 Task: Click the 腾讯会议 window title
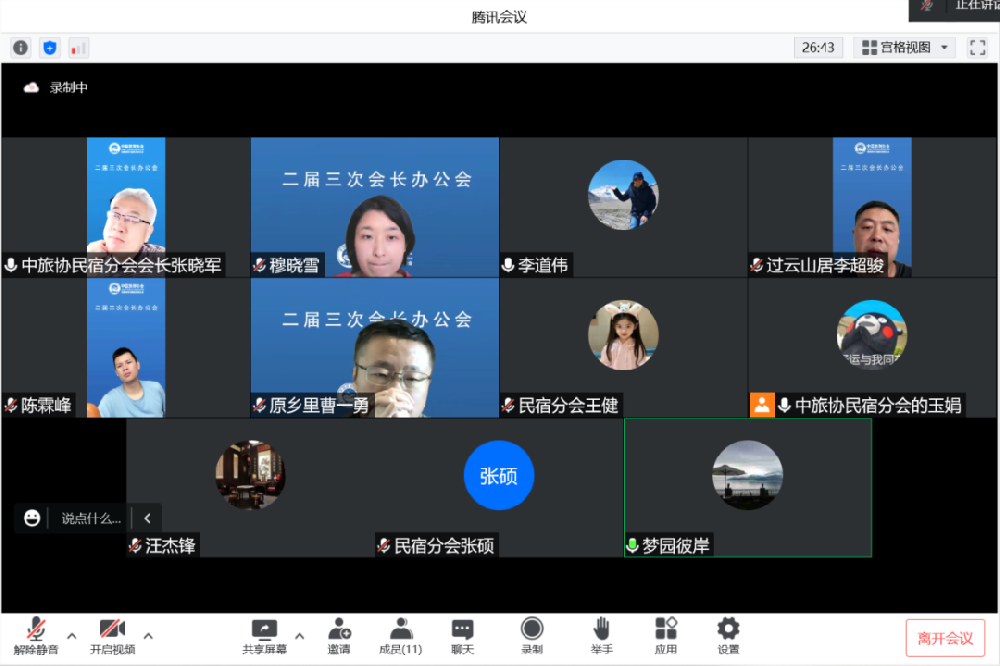[499, 17]
